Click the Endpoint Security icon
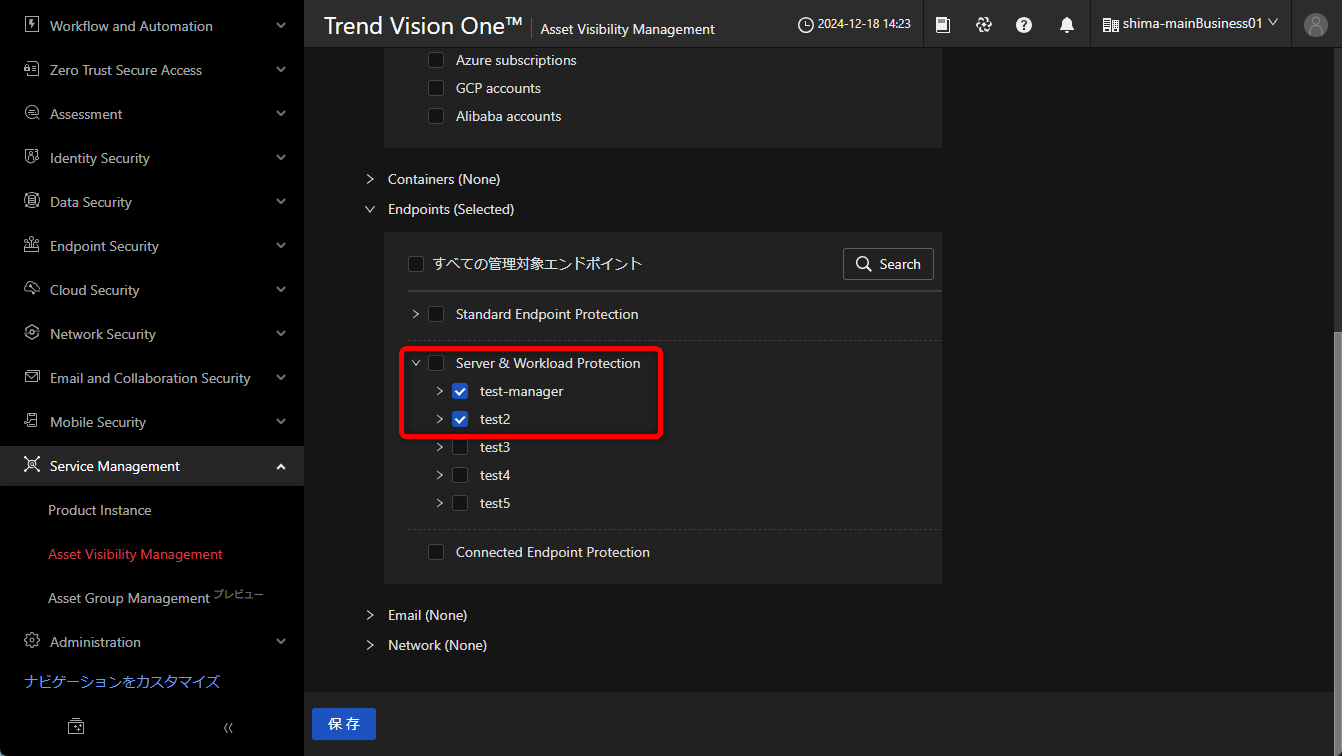1342x756 pixels. (32, 246)
